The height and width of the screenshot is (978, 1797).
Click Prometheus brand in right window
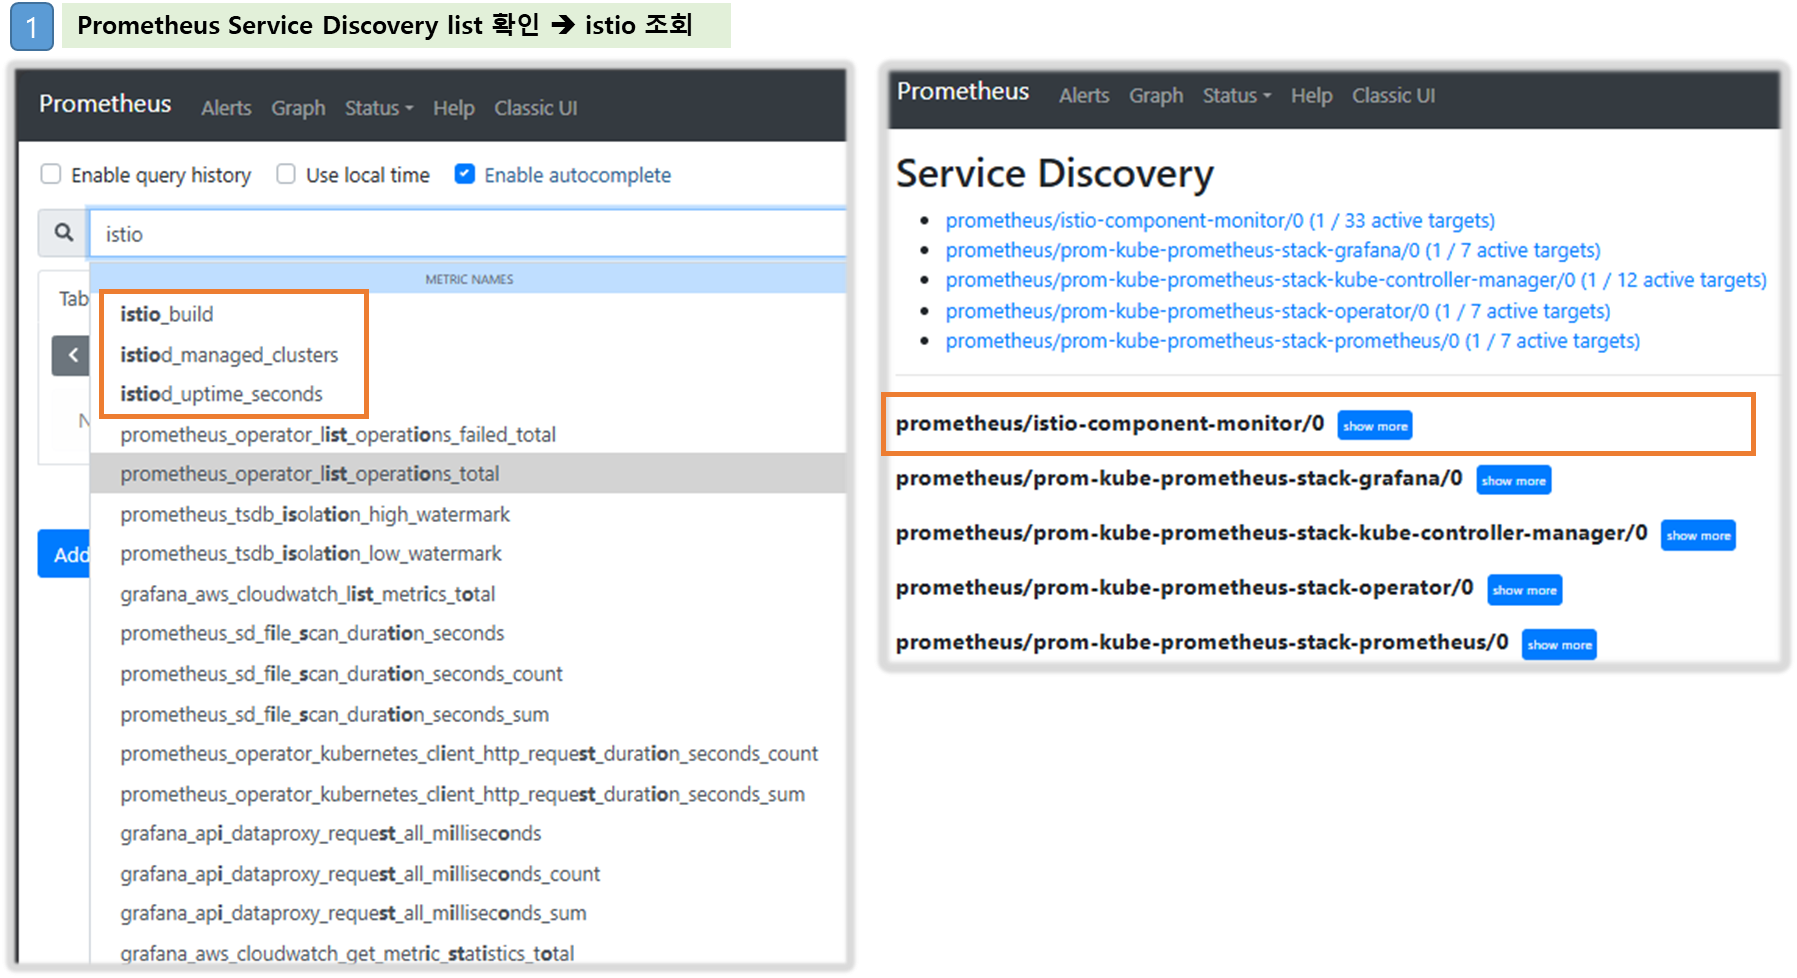(x=963, y=92)
